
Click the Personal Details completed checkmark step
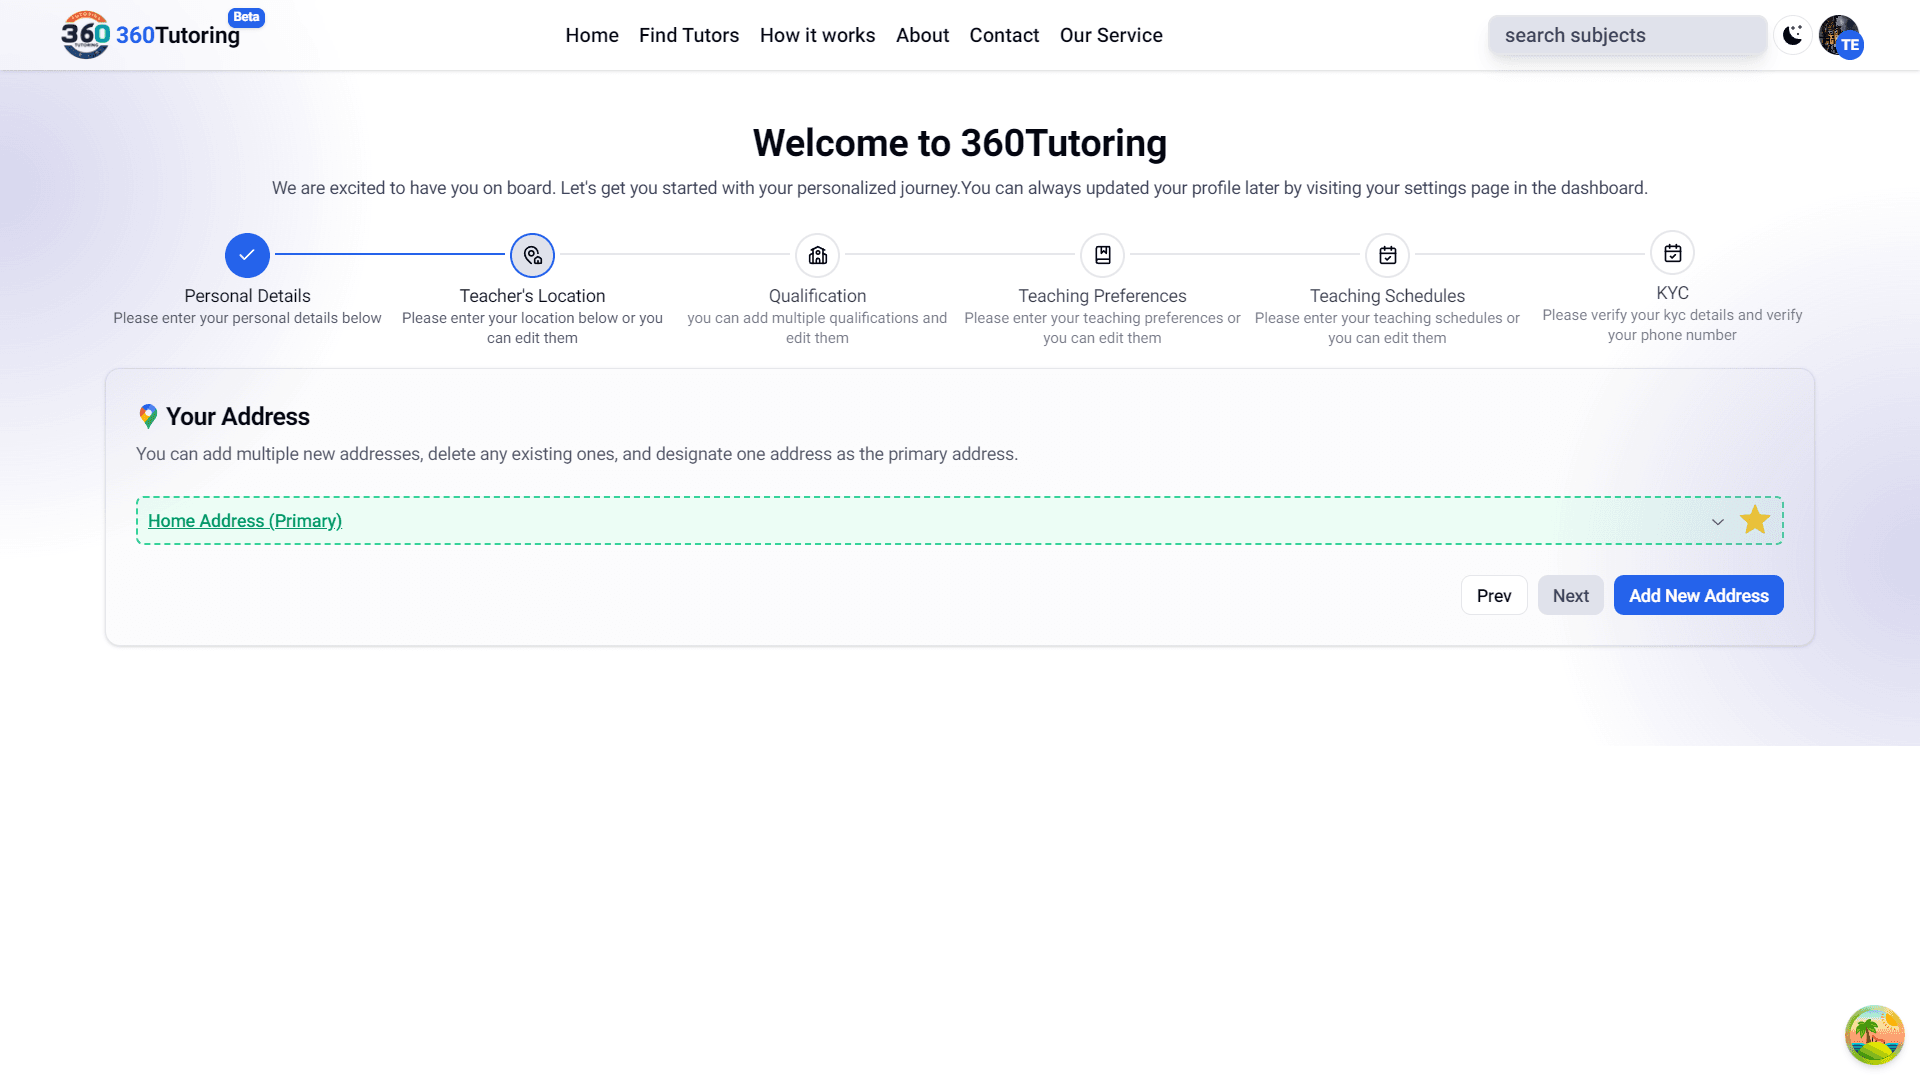pos(247,255)
